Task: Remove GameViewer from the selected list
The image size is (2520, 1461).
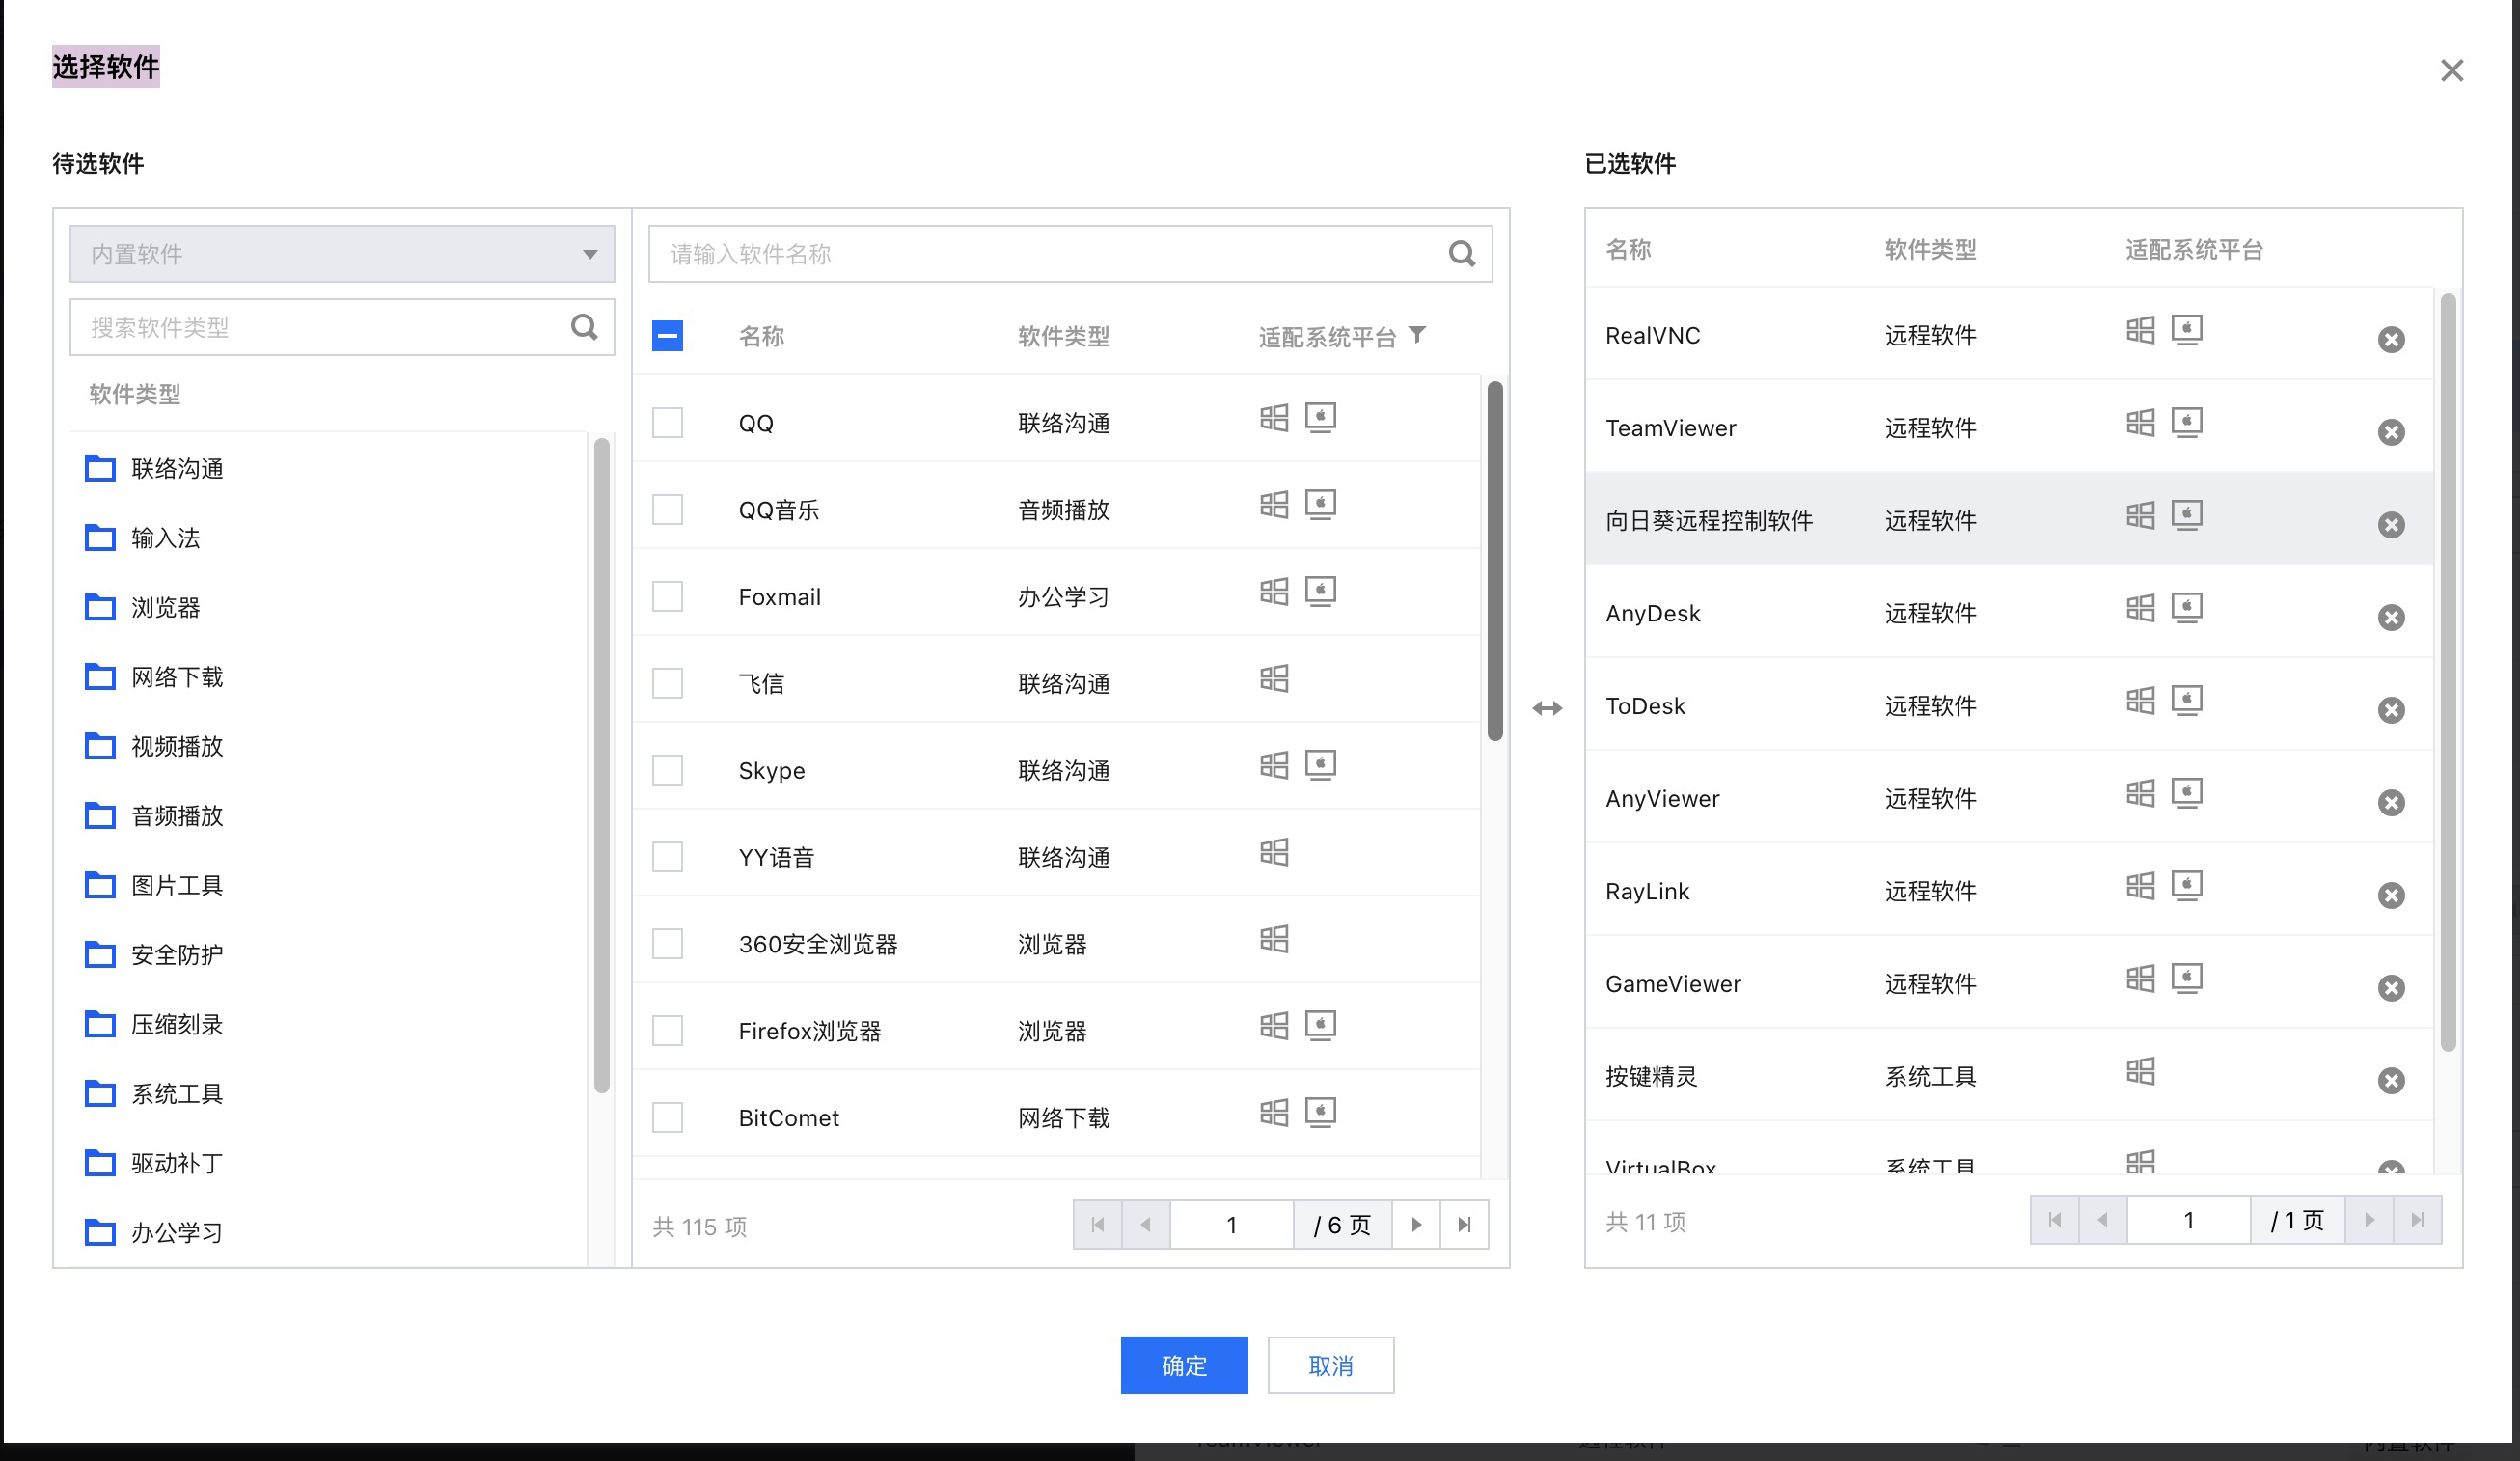Action: [2391, 988]
